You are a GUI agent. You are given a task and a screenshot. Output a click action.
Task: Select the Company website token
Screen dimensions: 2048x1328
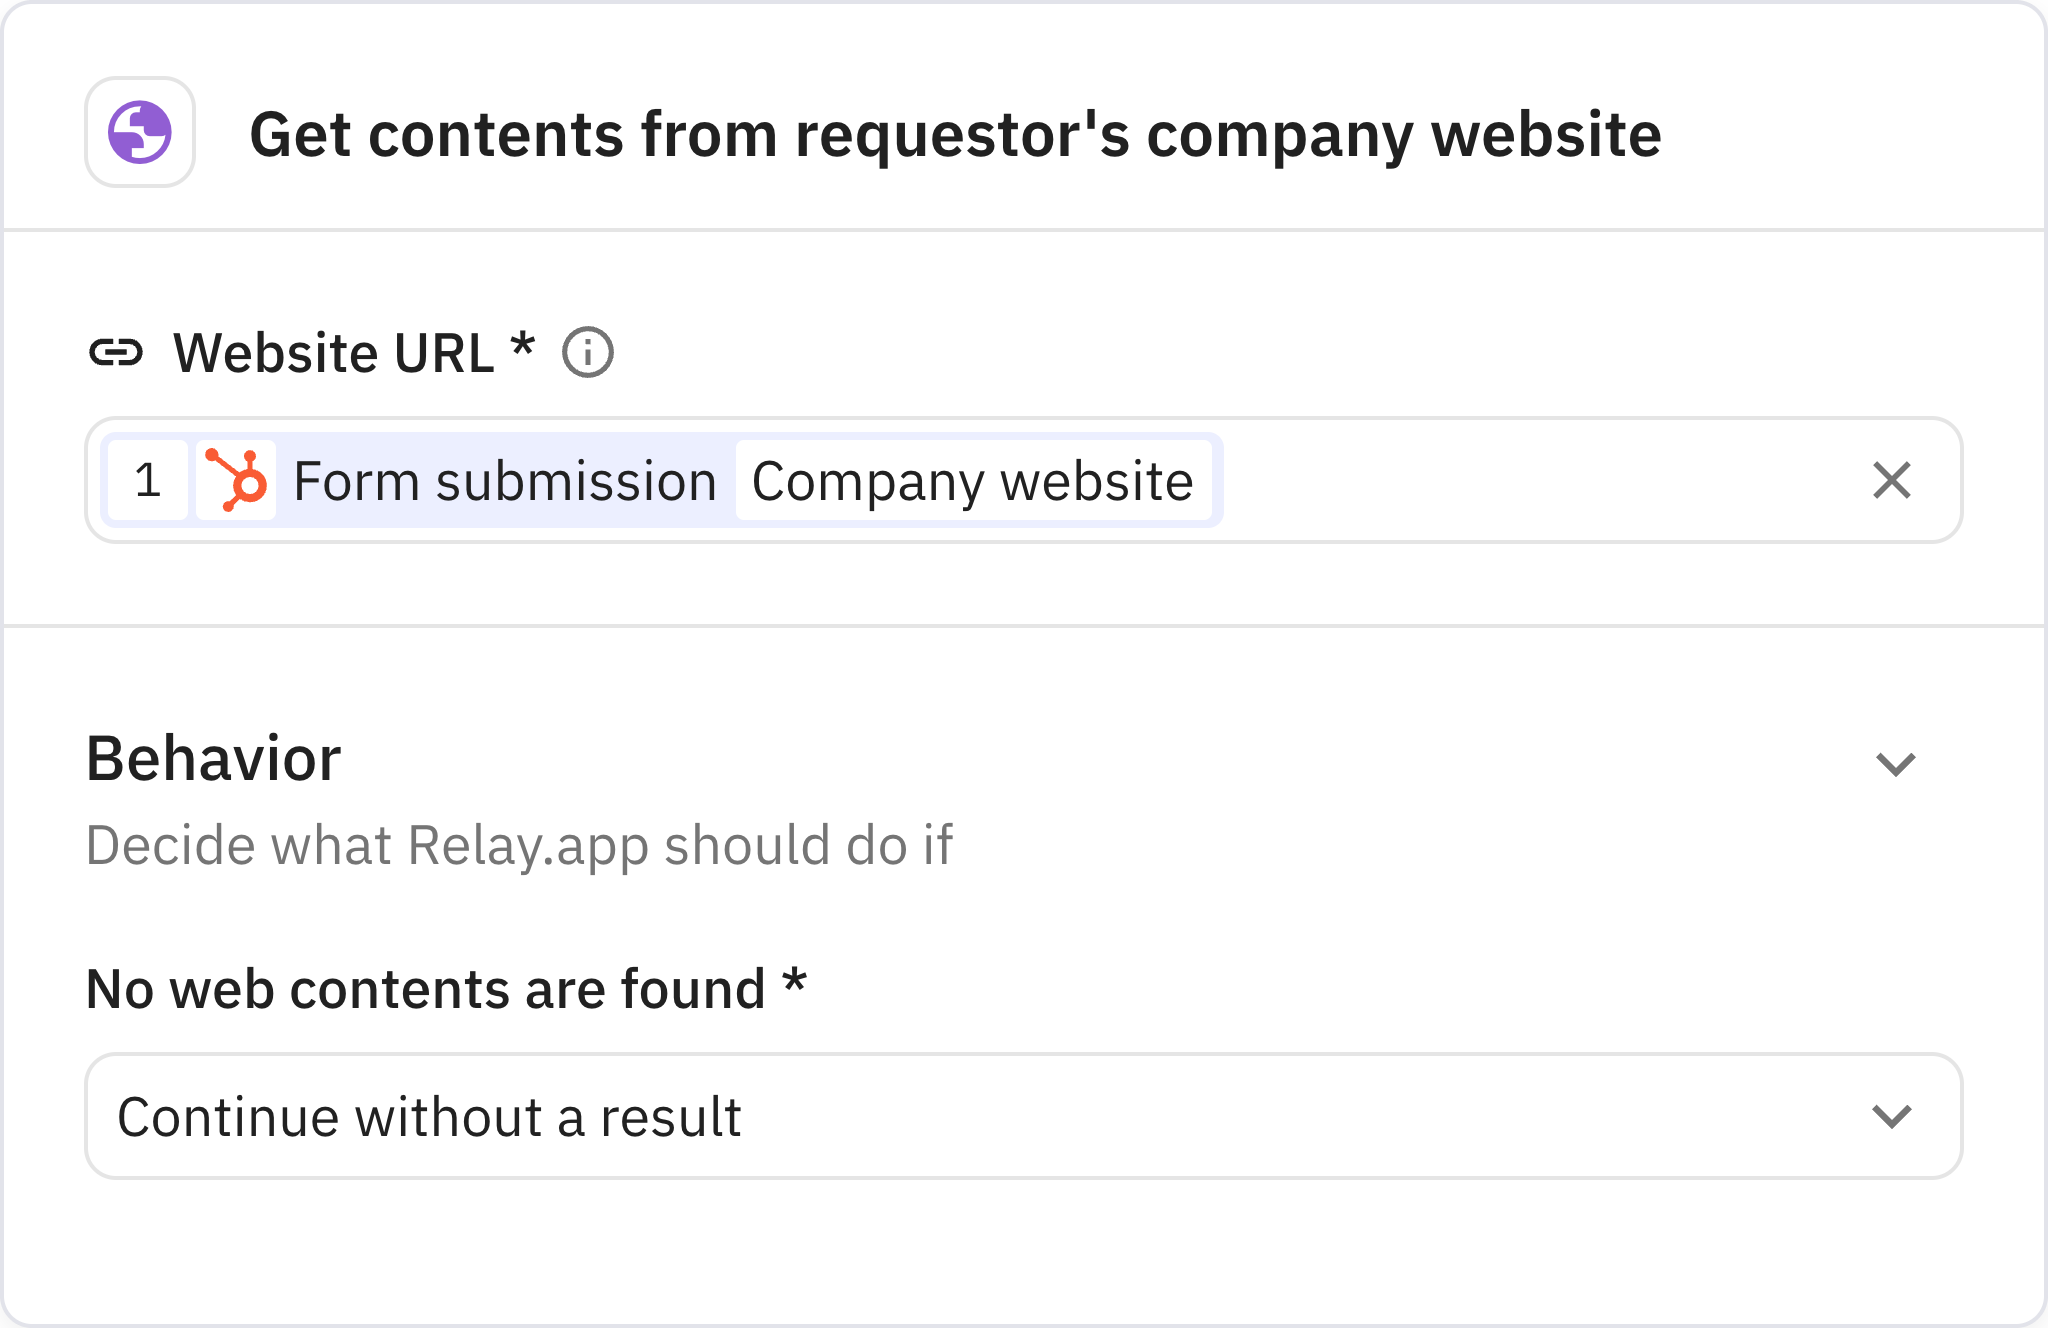[x=971, y=481]
